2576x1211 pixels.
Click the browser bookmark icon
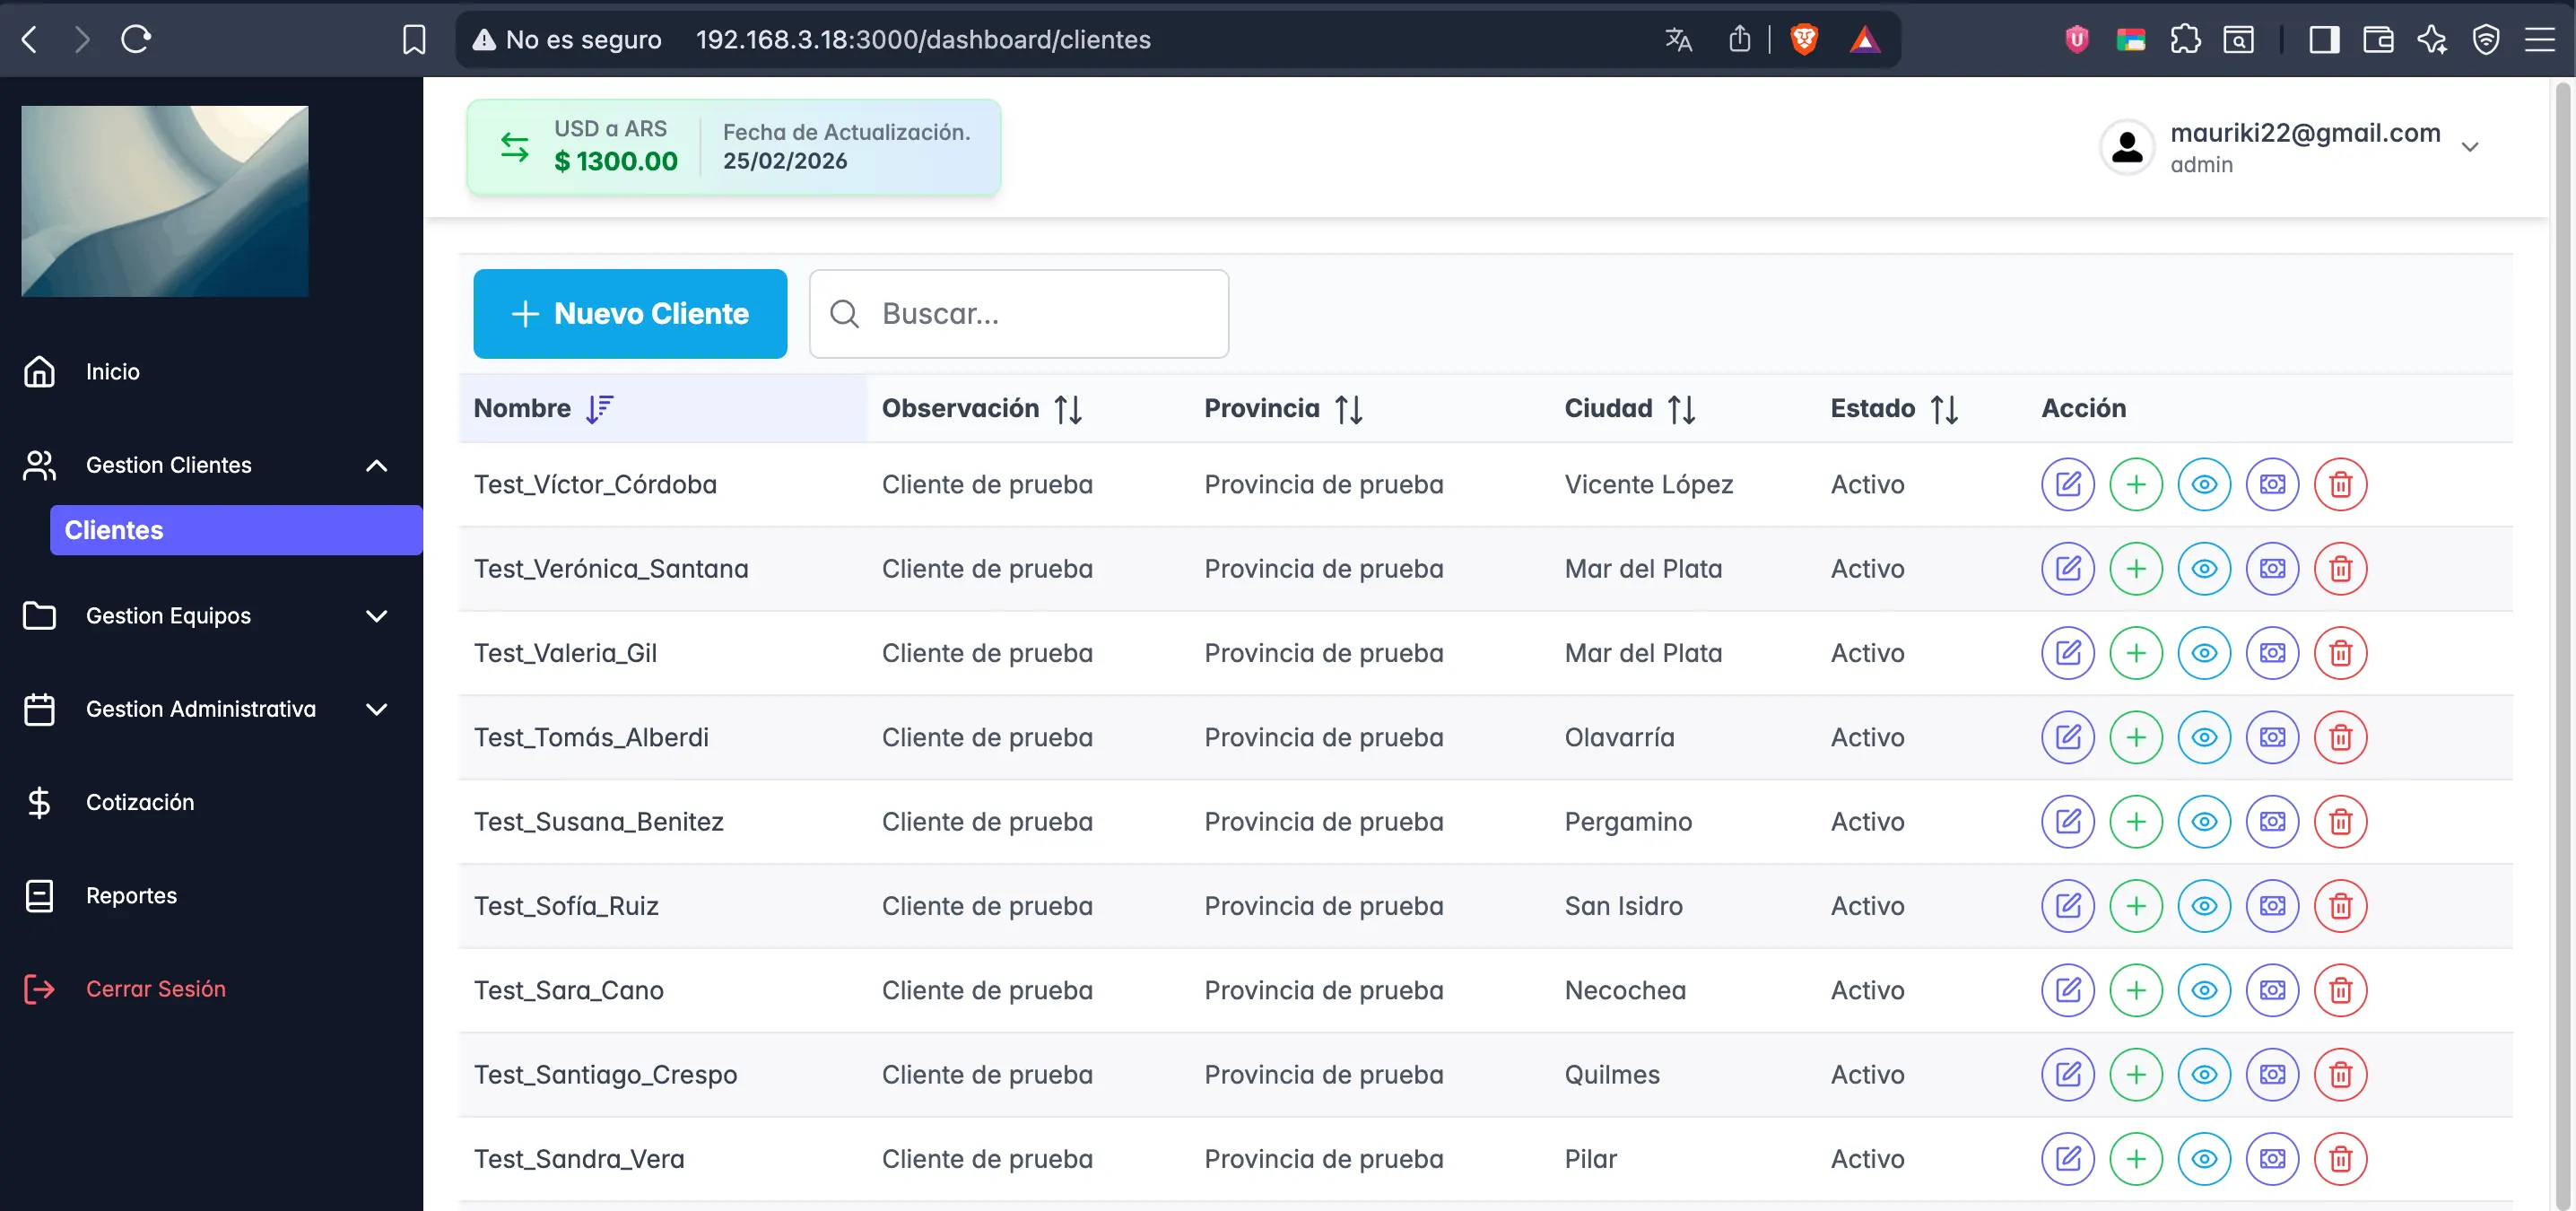pos(413,40)
